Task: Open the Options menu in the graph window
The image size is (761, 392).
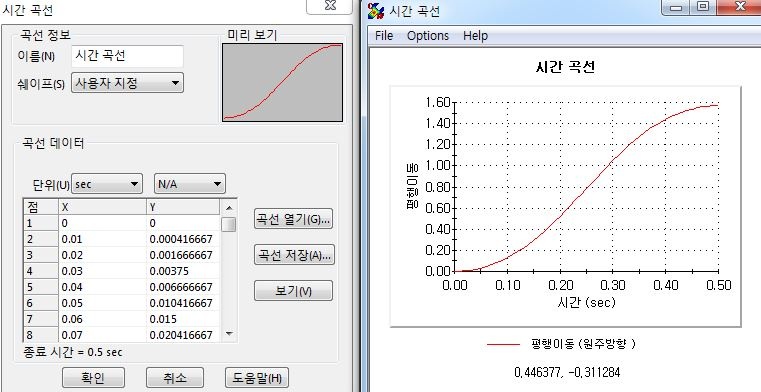Action: coord(428,35)
